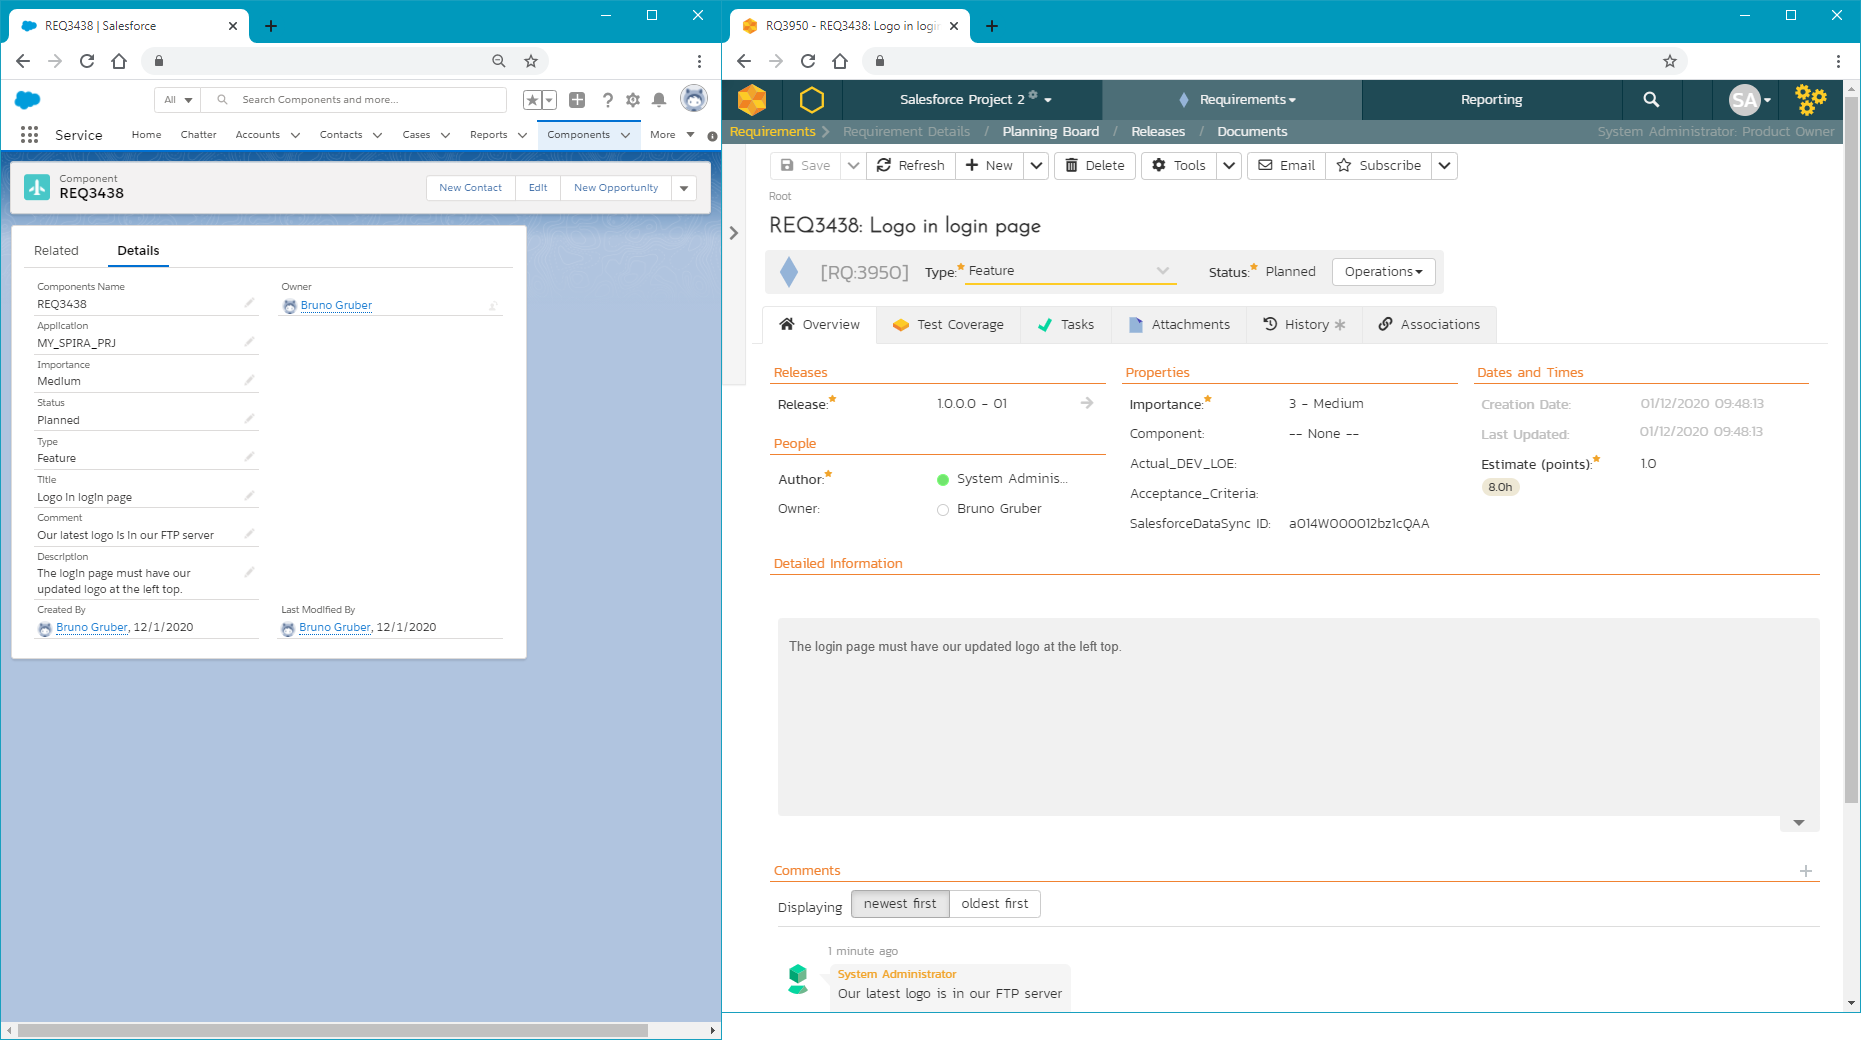Open the Salesforce App Launcher grid icon
The width and height of the screenshot is (1862, 1040).
[29, 135]
